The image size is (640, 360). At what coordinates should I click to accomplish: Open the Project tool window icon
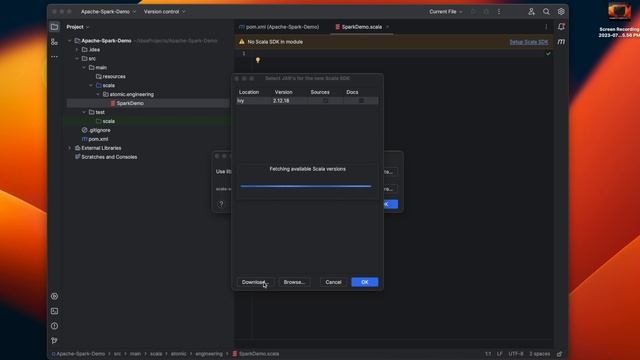click(54, 27)
